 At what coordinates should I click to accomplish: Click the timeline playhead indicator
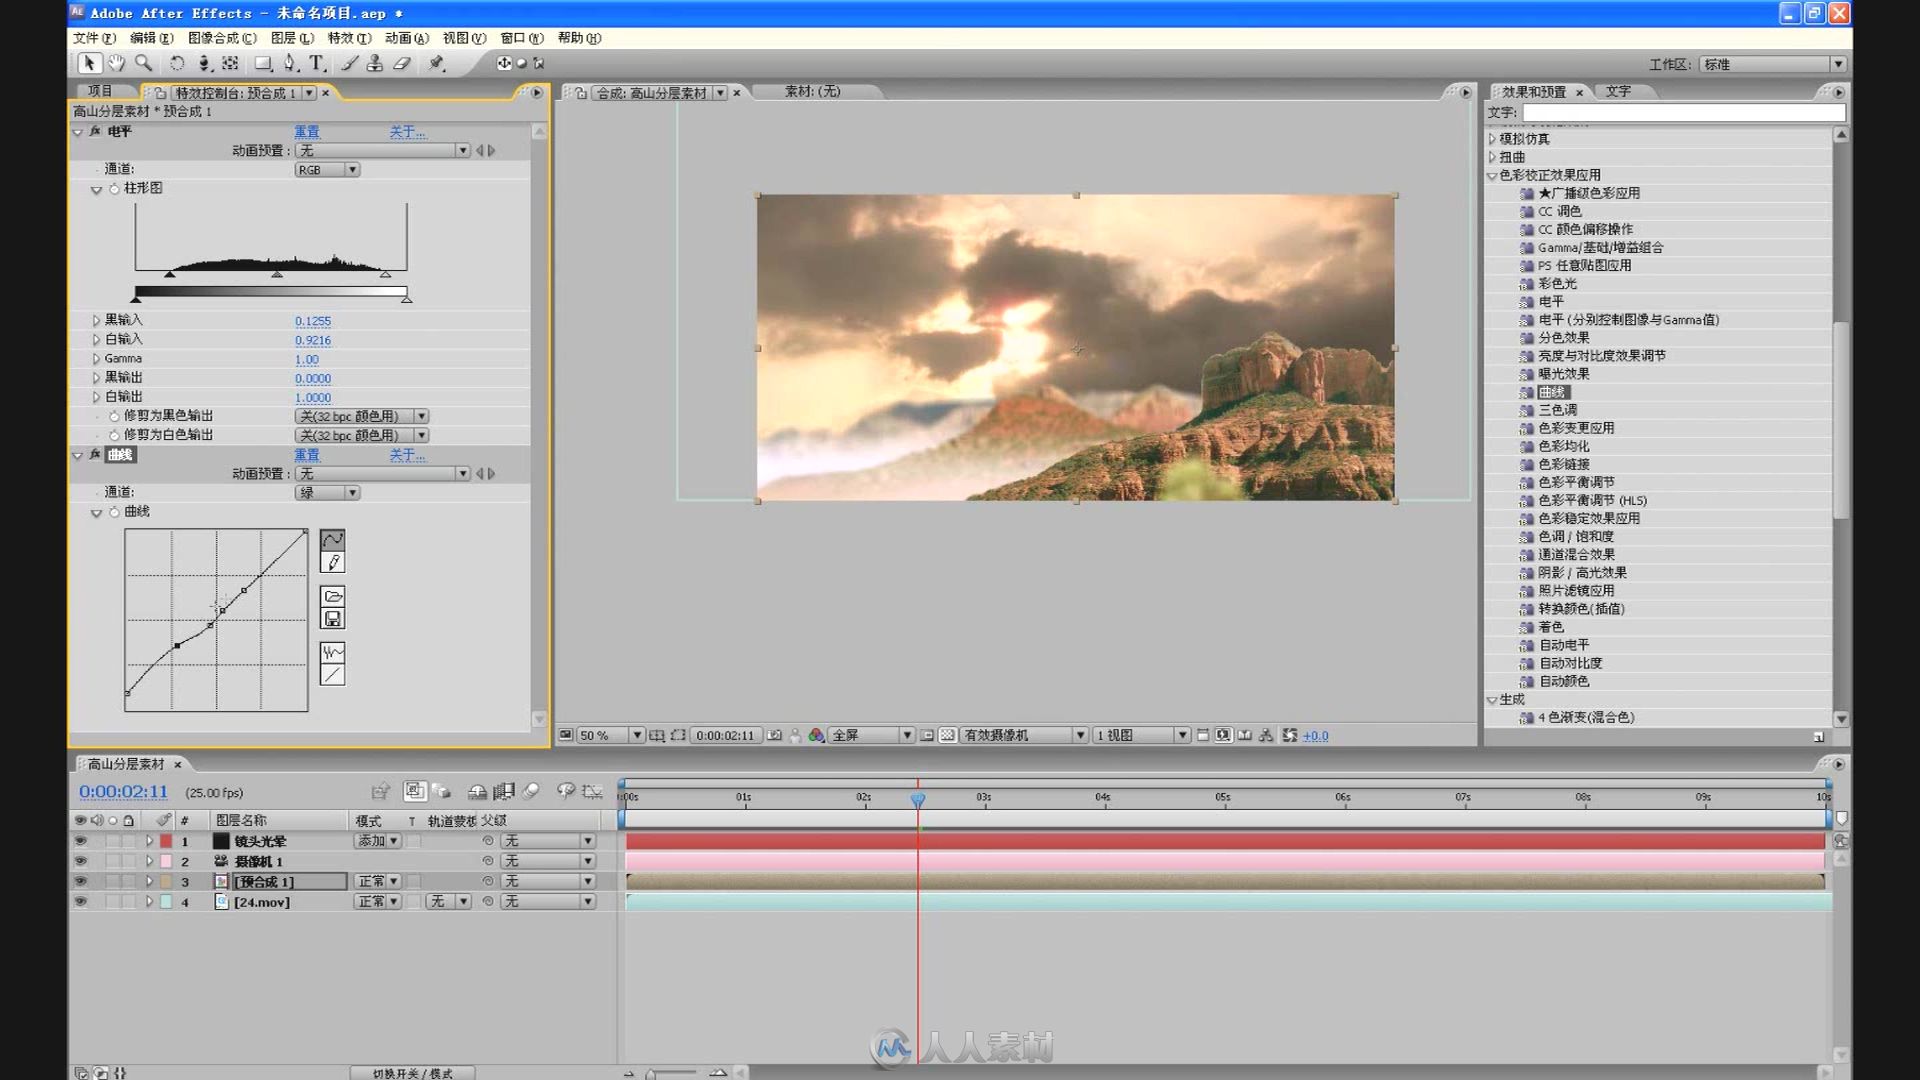pyautogui.click(x=918, y=799)
